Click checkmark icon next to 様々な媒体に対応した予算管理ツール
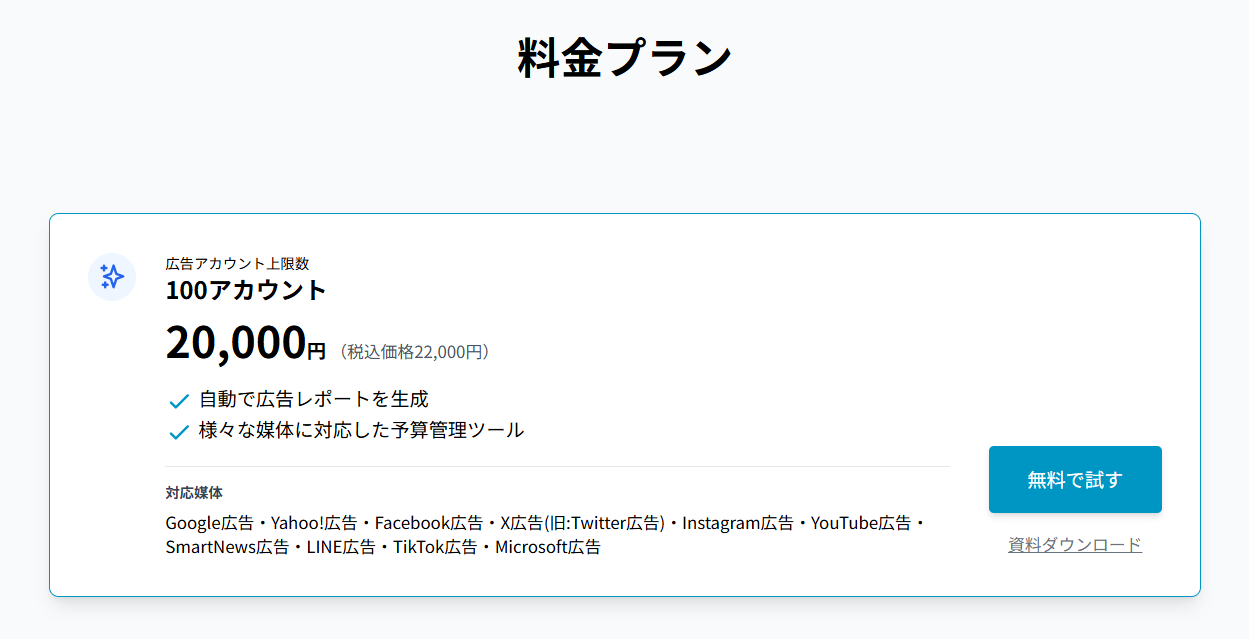Screen dimensions: 1249x639 click(x=179, y=432)
